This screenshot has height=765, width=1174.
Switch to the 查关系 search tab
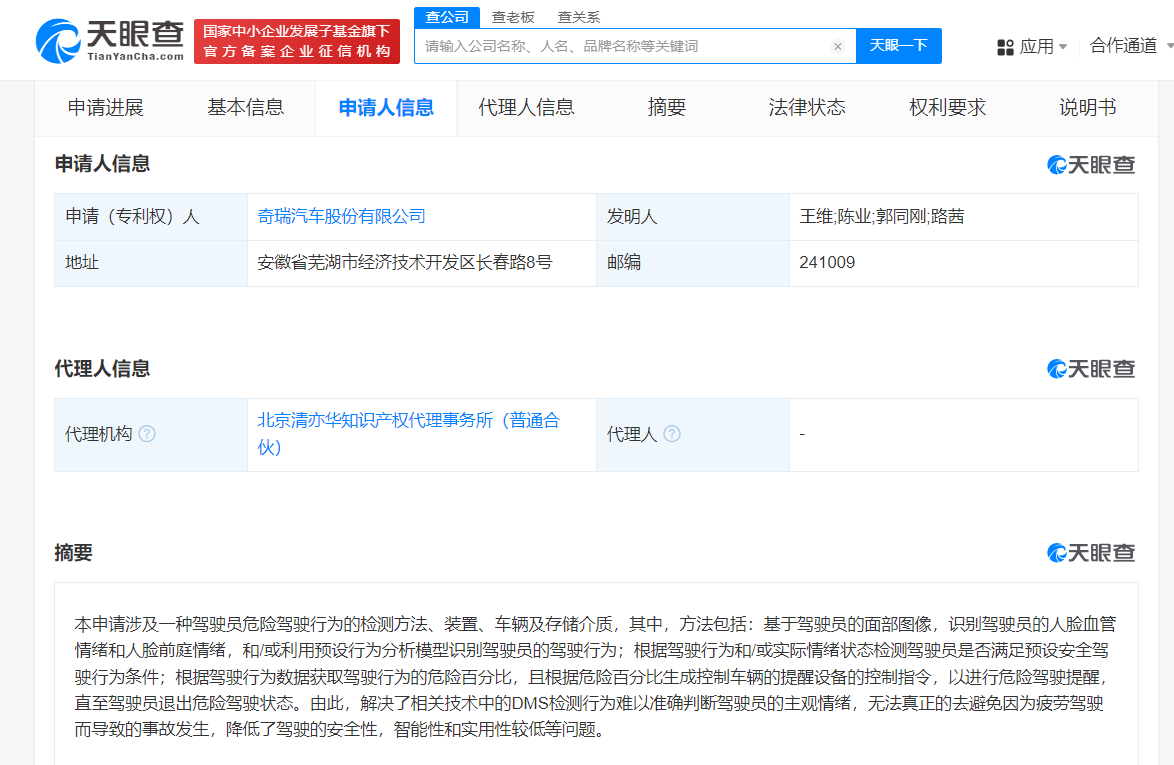(579, 17)
